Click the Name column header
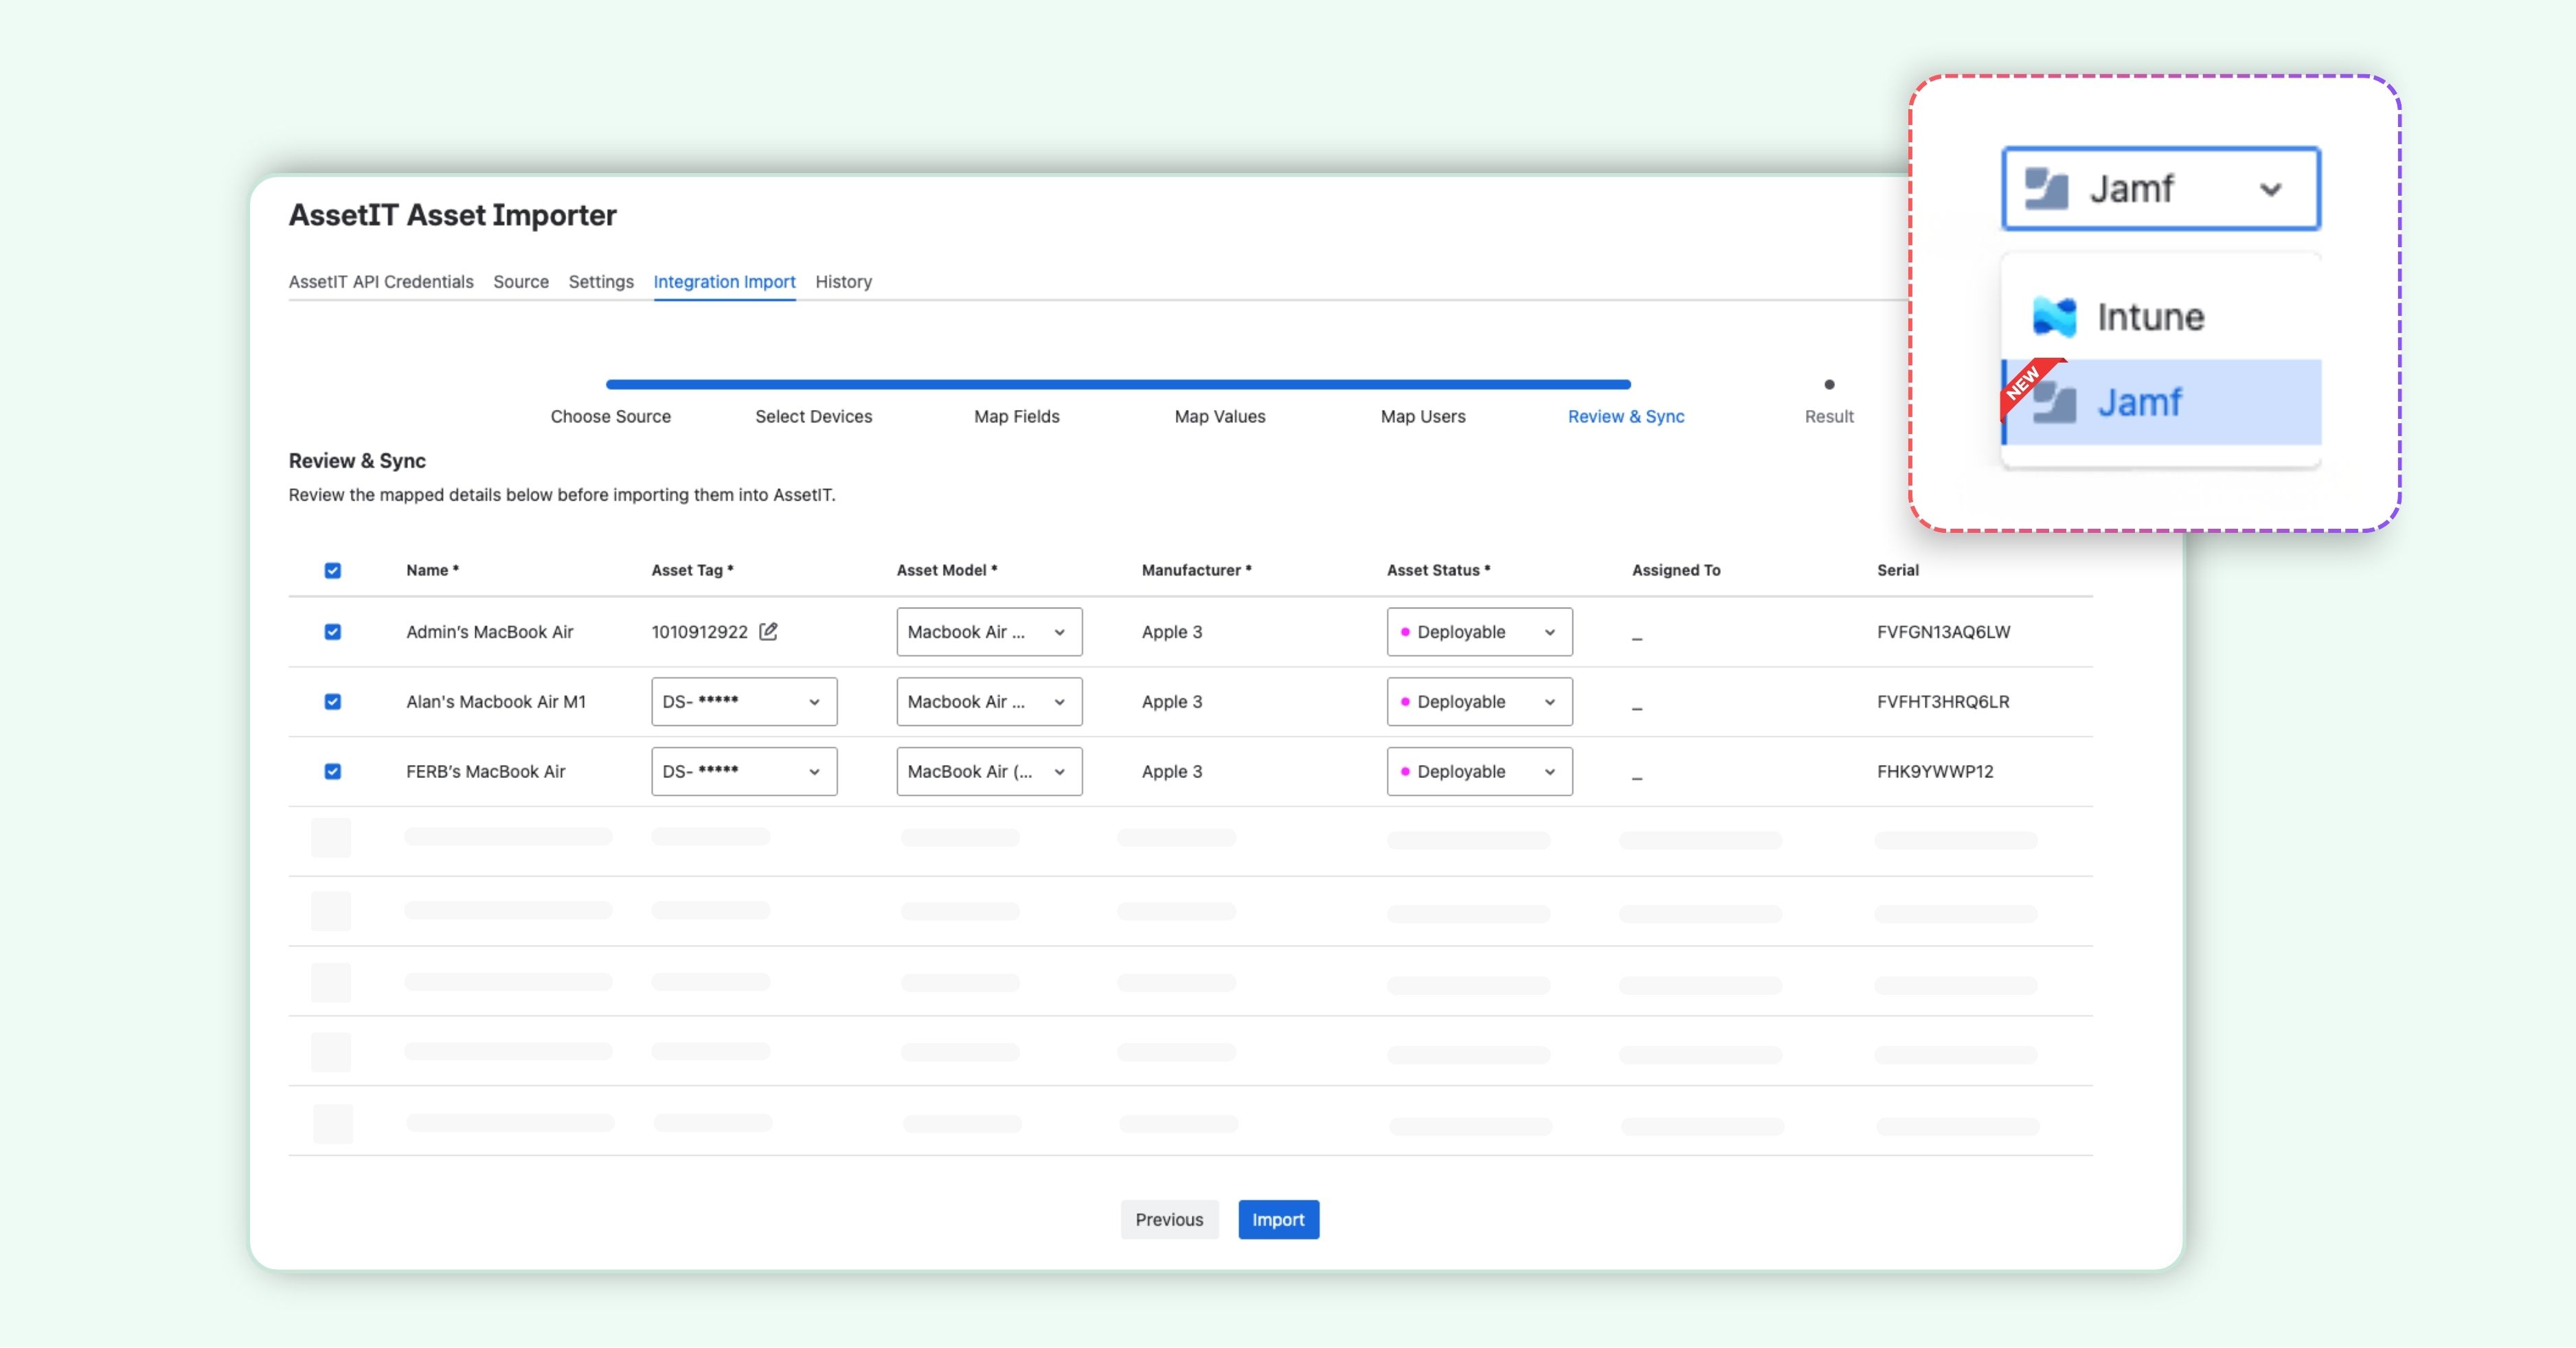 pos(432,570)
